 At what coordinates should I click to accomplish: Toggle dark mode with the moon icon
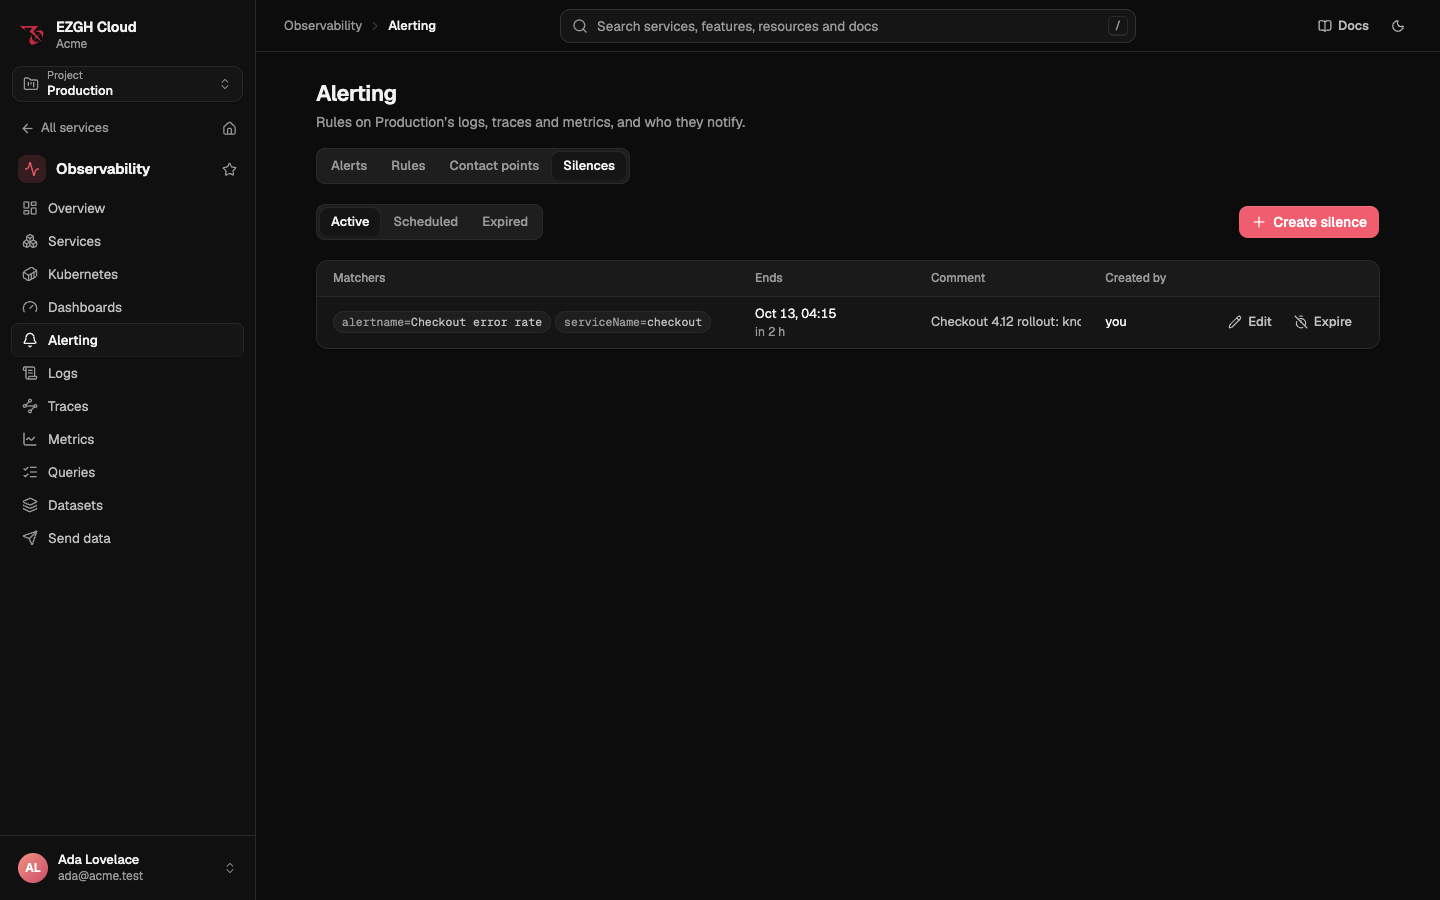coord(1398,26)
